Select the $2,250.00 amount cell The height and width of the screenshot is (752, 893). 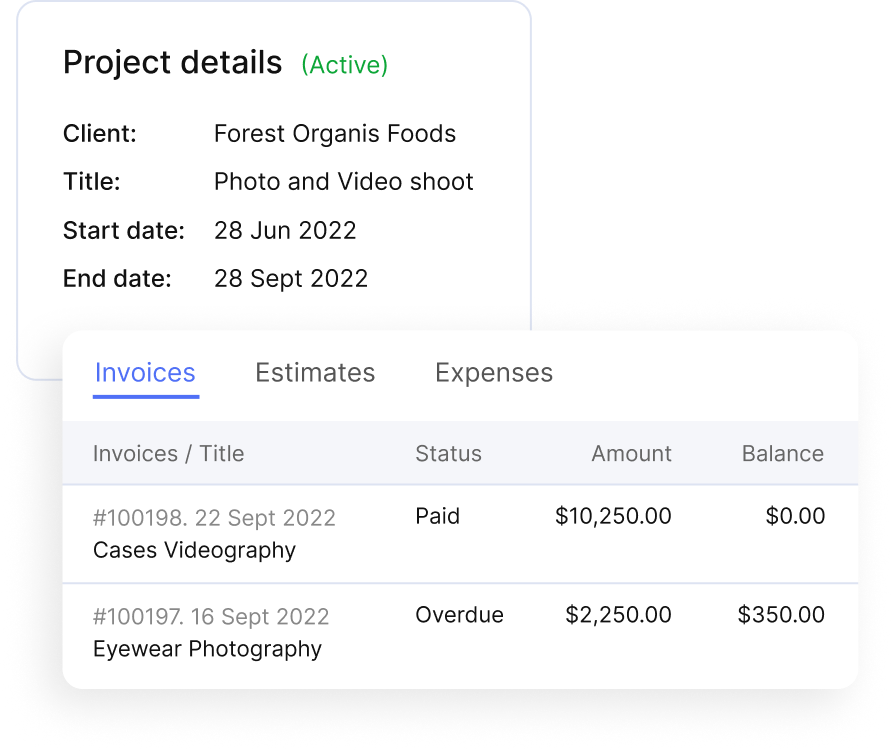(x=618, y=614)
